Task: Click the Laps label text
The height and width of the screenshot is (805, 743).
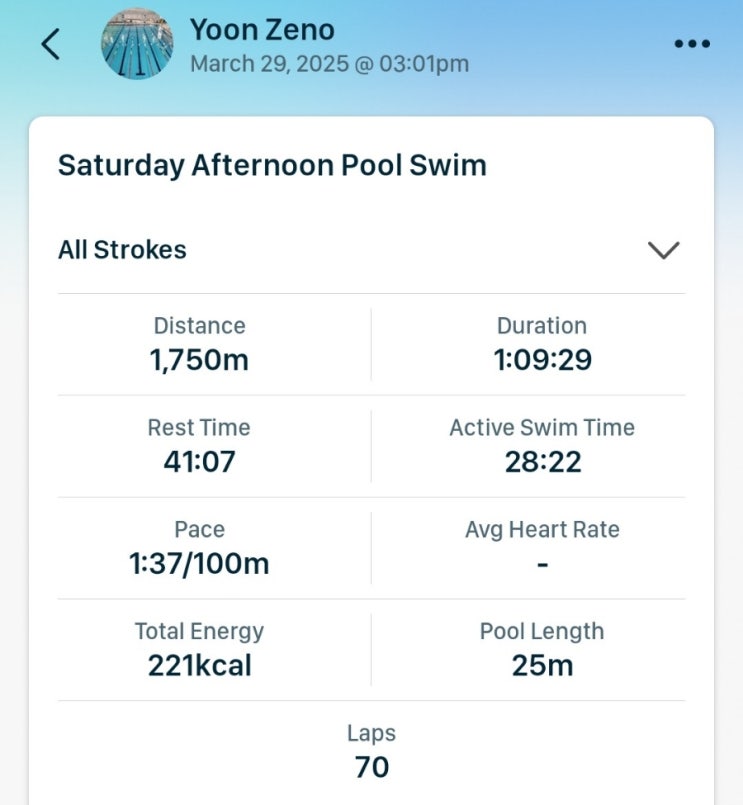Action: pos(371,733)
